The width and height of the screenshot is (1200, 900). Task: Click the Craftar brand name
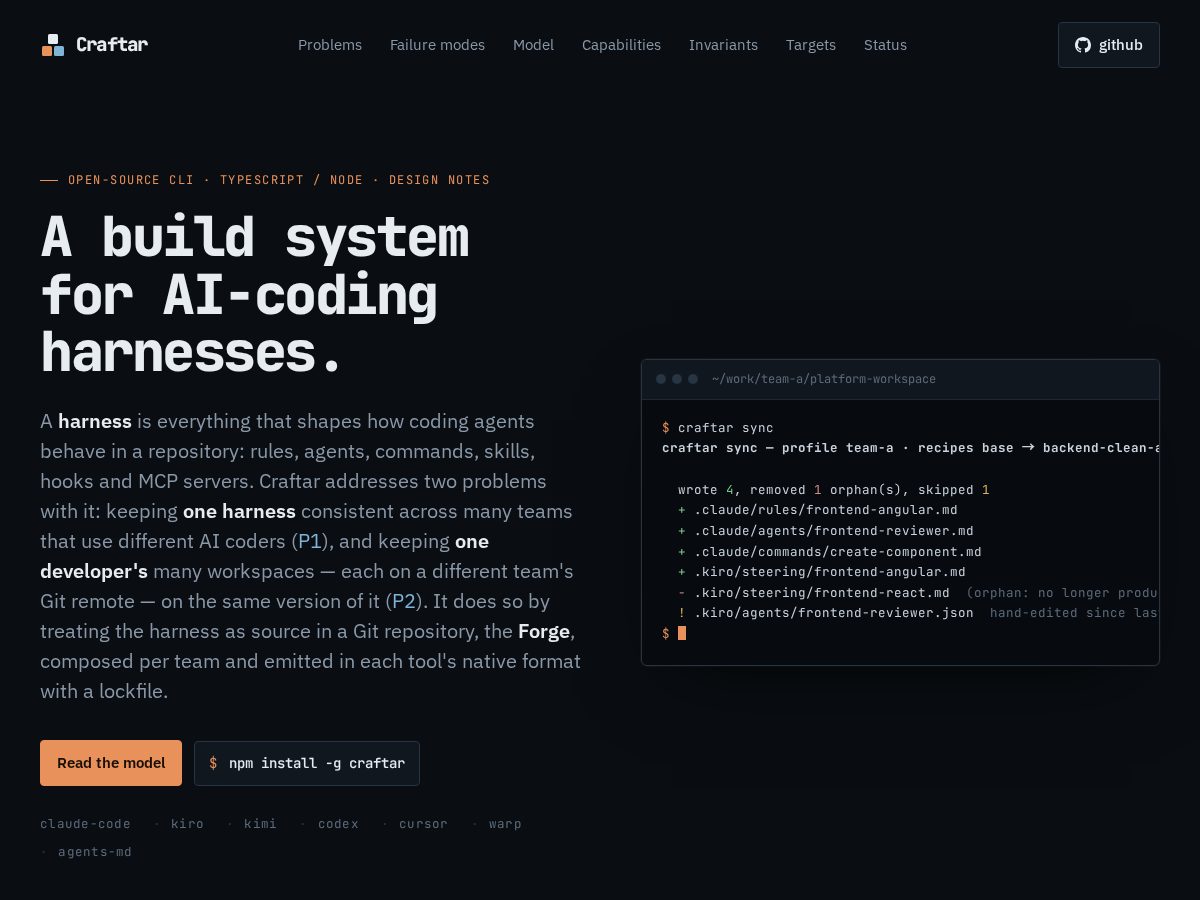112,44
